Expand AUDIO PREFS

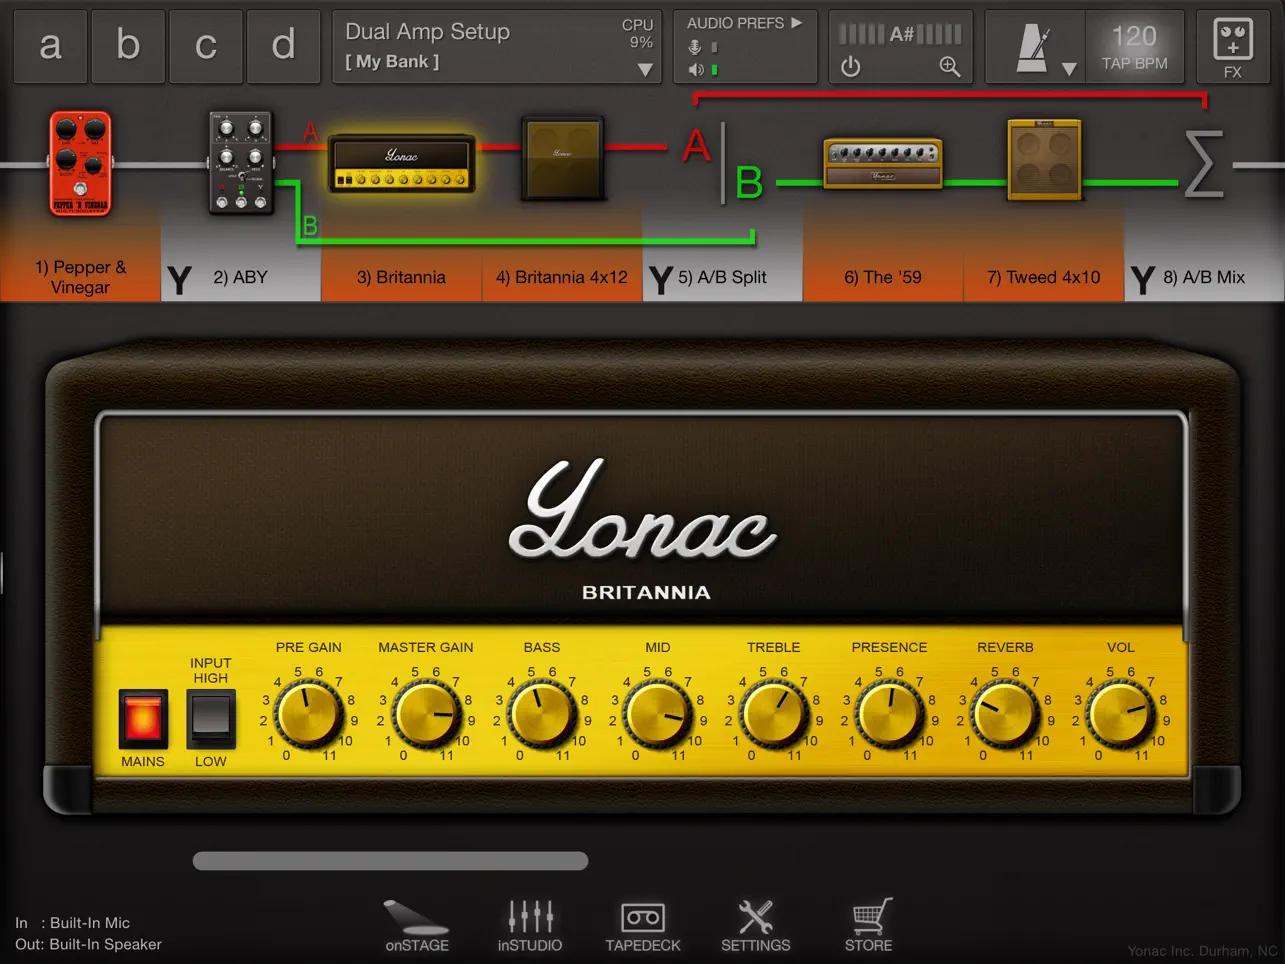click(744, 23)
